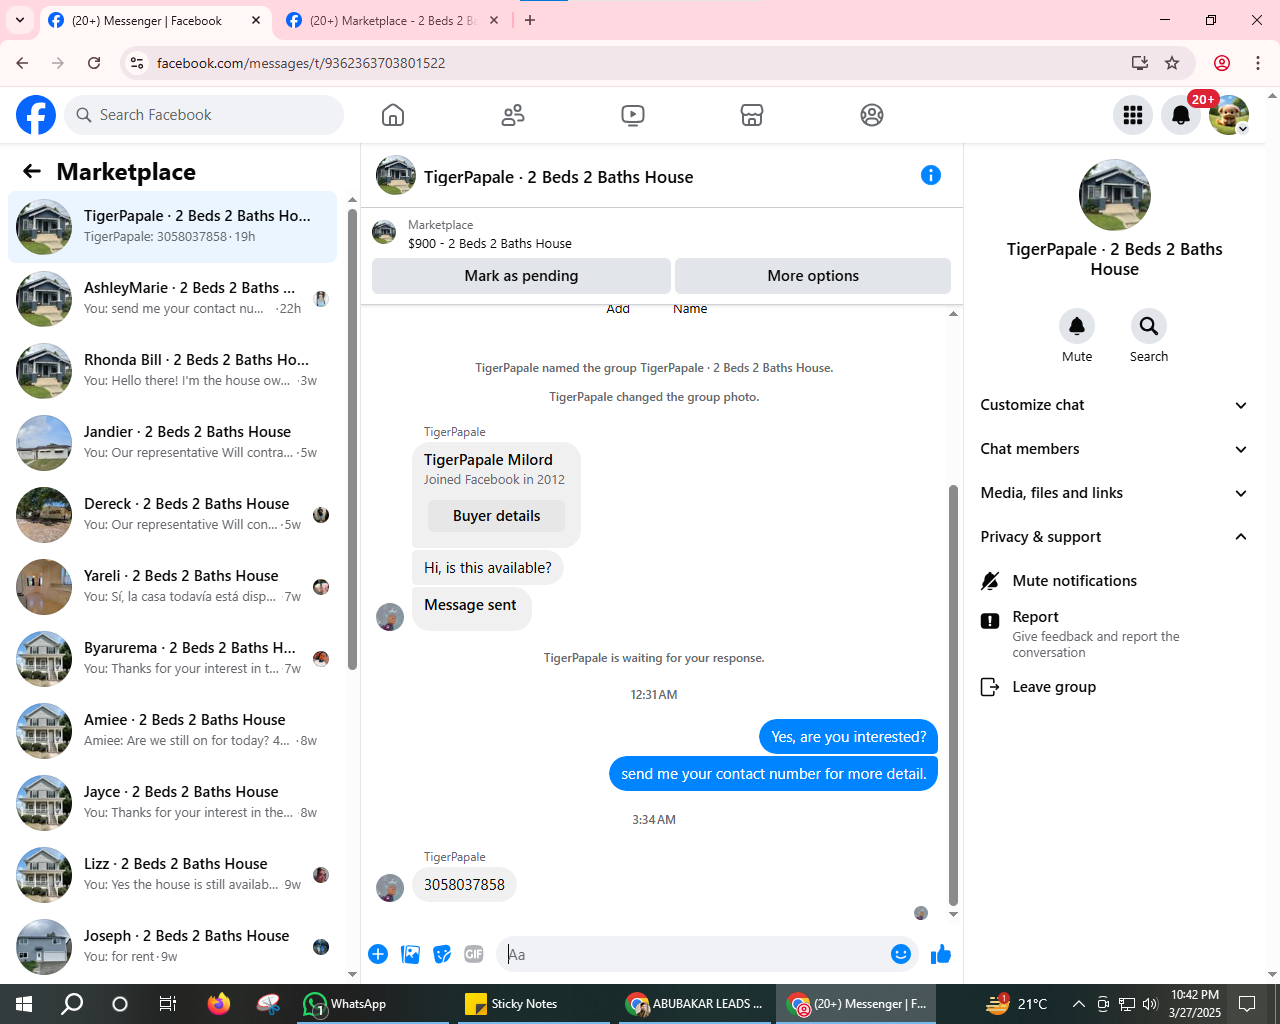Open Amiee conversation
The image size is (1280, 1024).
point(173,731)
